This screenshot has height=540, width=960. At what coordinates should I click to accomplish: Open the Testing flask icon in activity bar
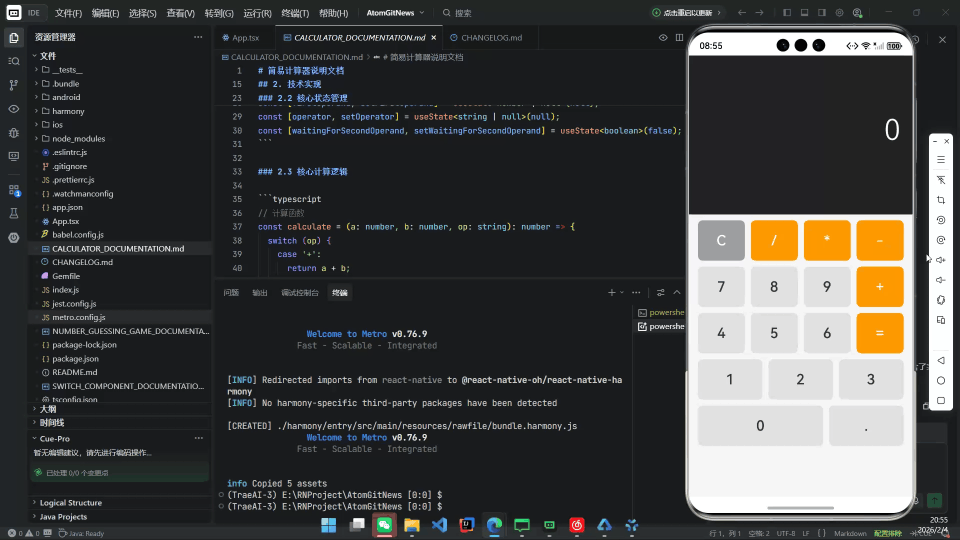(13, 214)
